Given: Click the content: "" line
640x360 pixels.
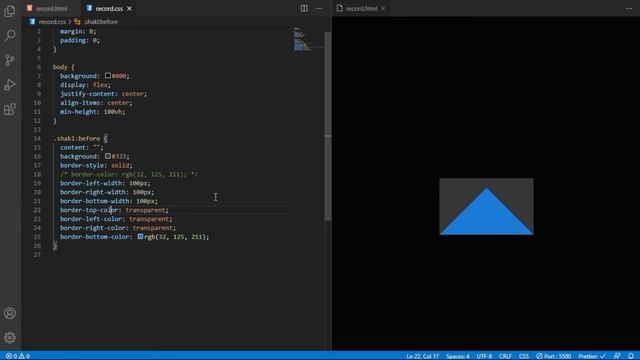Looking at the screenshot, I should 82,147.
